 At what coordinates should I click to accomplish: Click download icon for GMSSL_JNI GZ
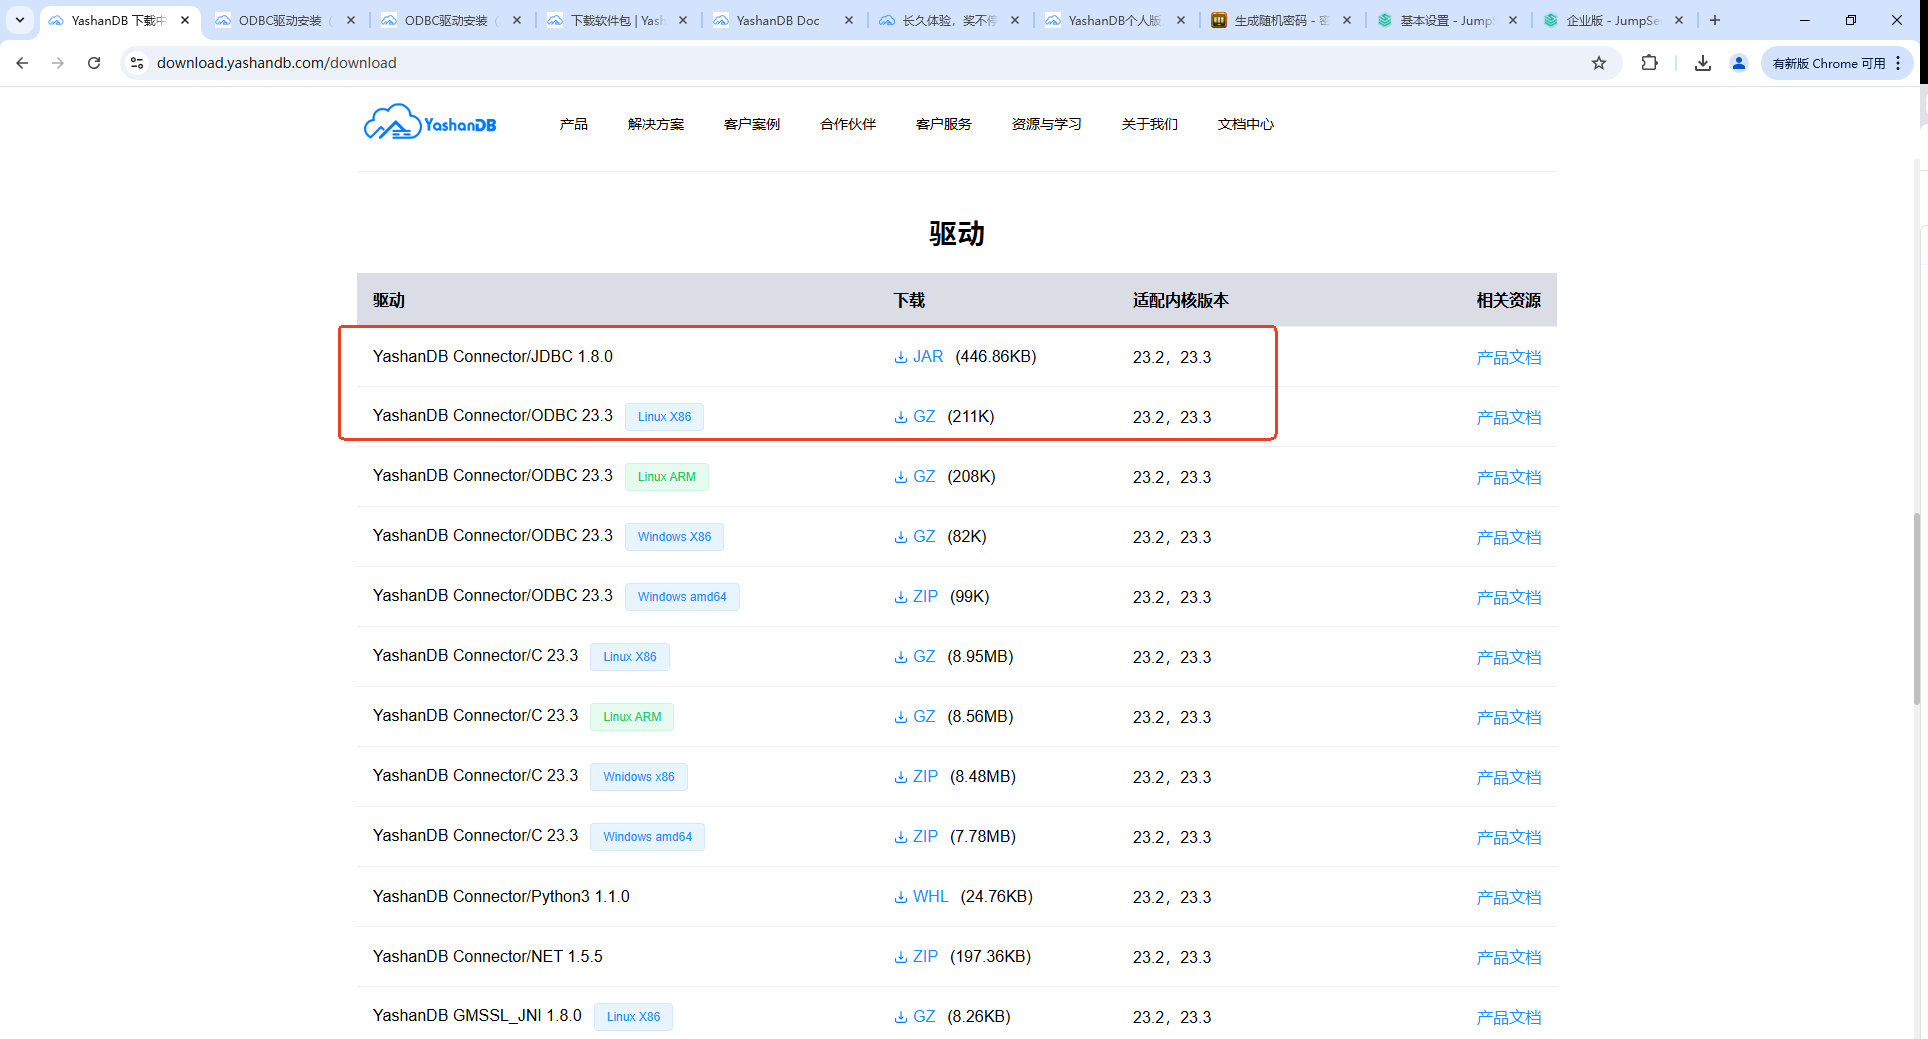(900, 1017)
